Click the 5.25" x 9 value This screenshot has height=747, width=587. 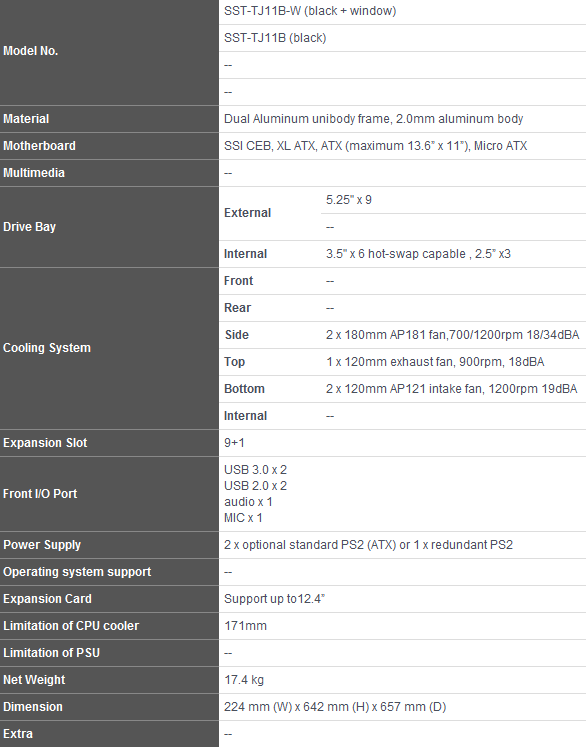click(349, 200)
